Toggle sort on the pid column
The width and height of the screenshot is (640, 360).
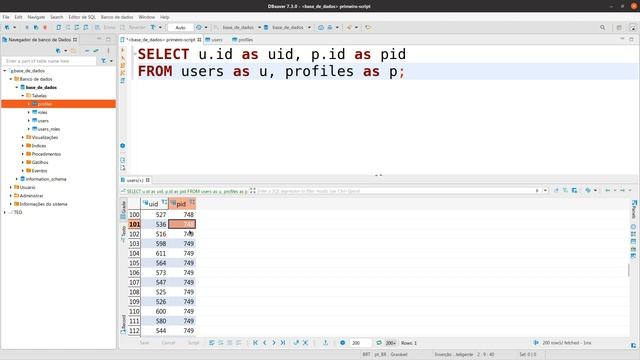point(192,202)
